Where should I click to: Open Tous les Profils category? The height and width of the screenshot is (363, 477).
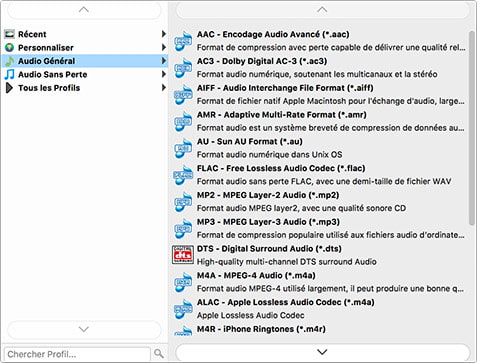point(85,88)
